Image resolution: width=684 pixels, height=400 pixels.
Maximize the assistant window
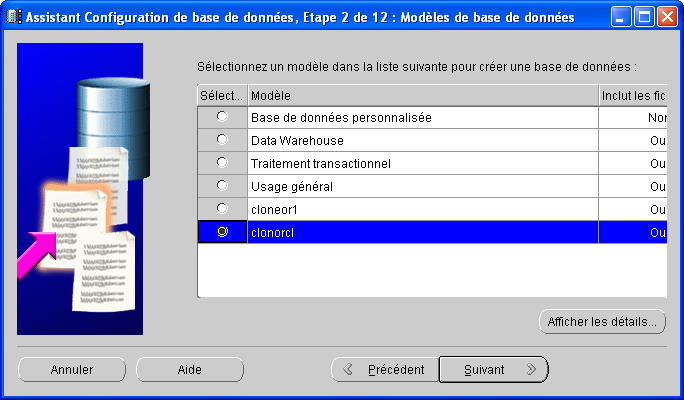[645, 17]
